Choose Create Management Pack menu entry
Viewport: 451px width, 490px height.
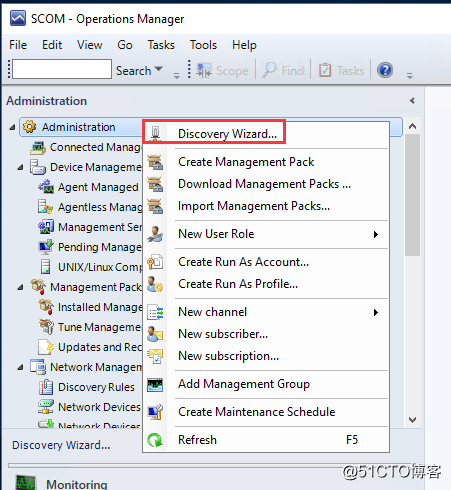pyautogui.click(x=266, y=162)
